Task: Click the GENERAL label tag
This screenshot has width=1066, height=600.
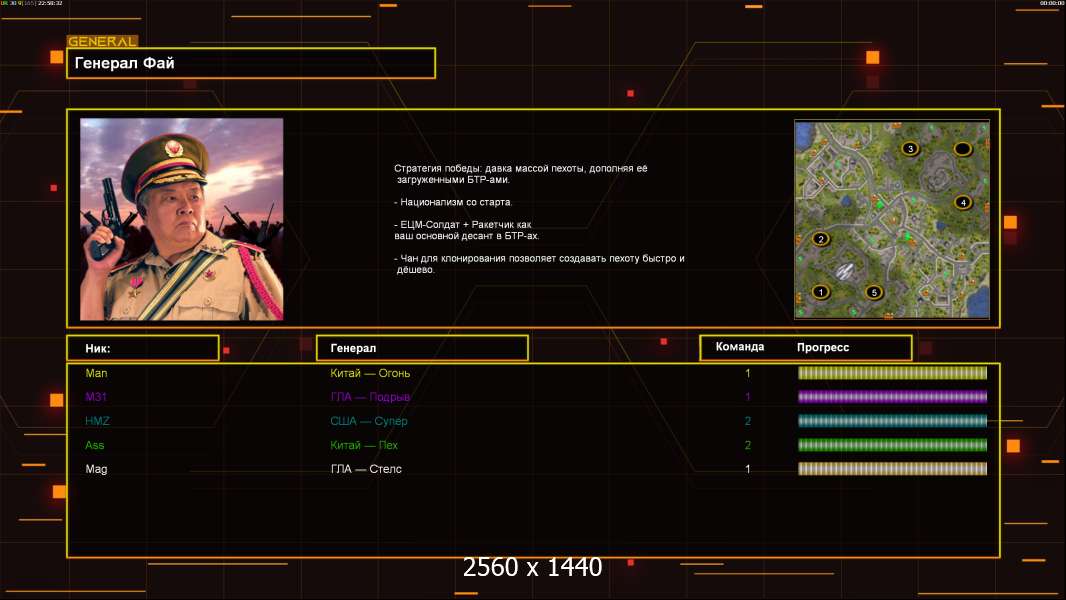Action: pos(102,42)
